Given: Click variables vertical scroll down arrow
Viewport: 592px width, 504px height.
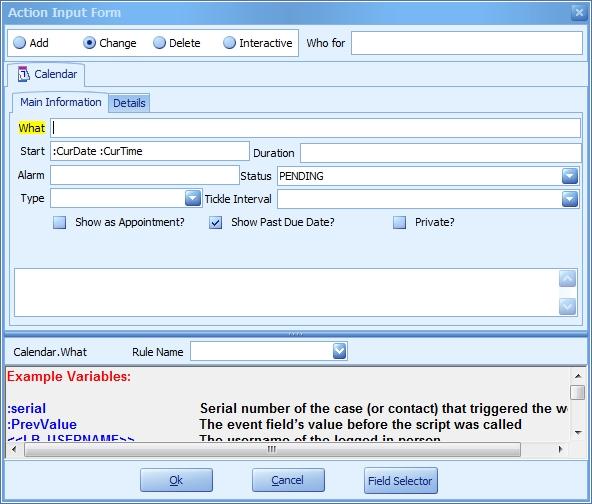Looking at the screenshot, I should (x=578, y=432).
